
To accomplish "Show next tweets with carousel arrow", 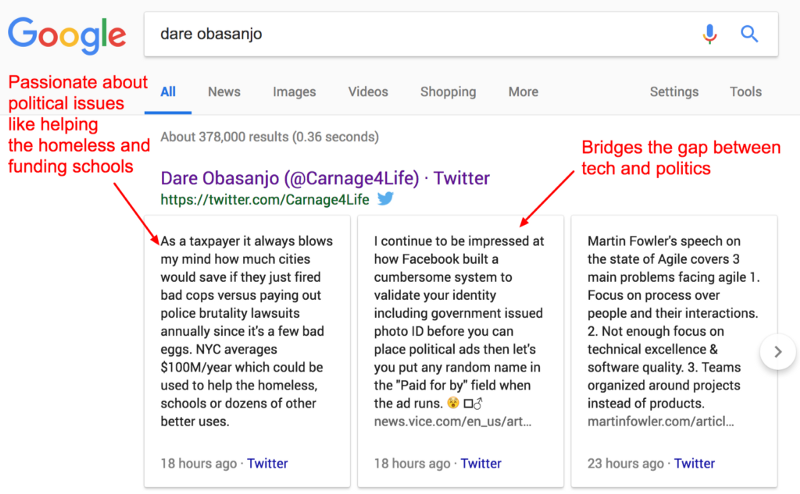I will [778, 352].
